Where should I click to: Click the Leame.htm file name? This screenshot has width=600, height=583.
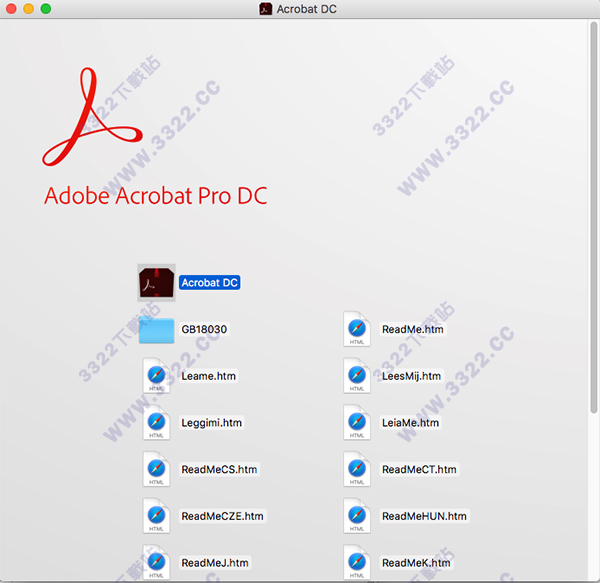point(209,376)
